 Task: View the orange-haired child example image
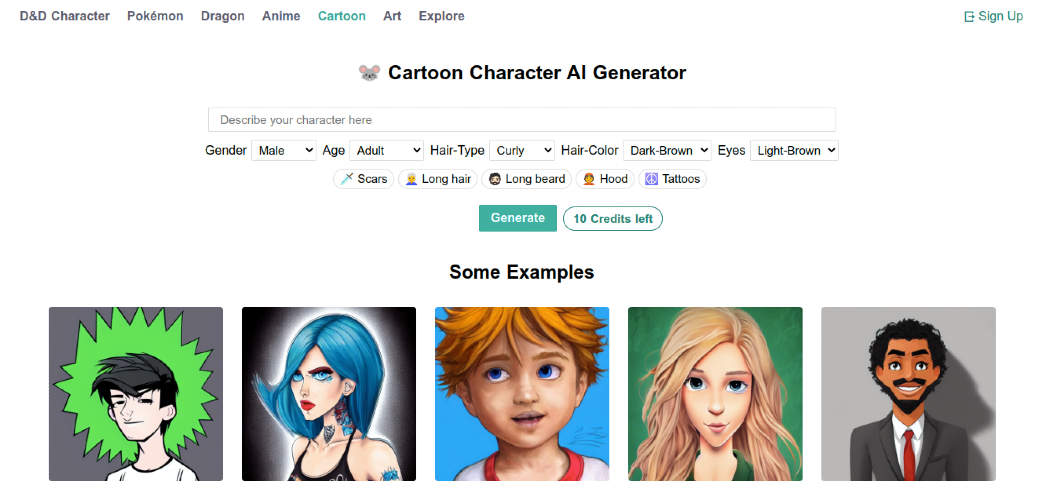coord(522,394)
